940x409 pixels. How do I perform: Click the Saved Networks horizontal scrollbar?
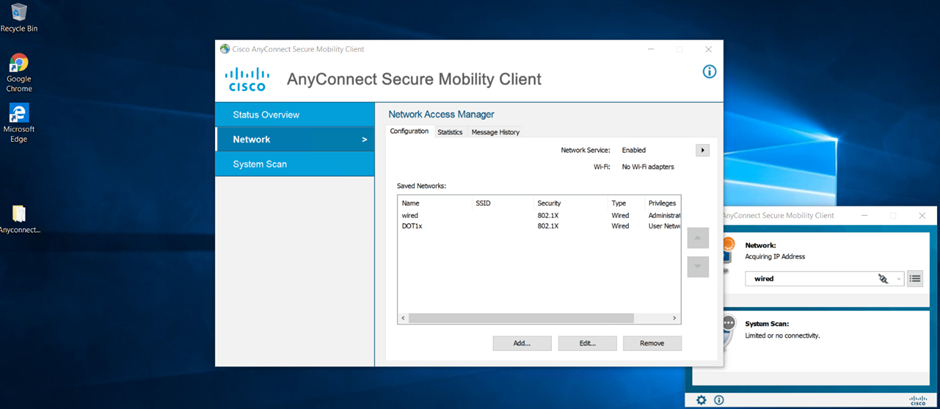coord(540,318)
